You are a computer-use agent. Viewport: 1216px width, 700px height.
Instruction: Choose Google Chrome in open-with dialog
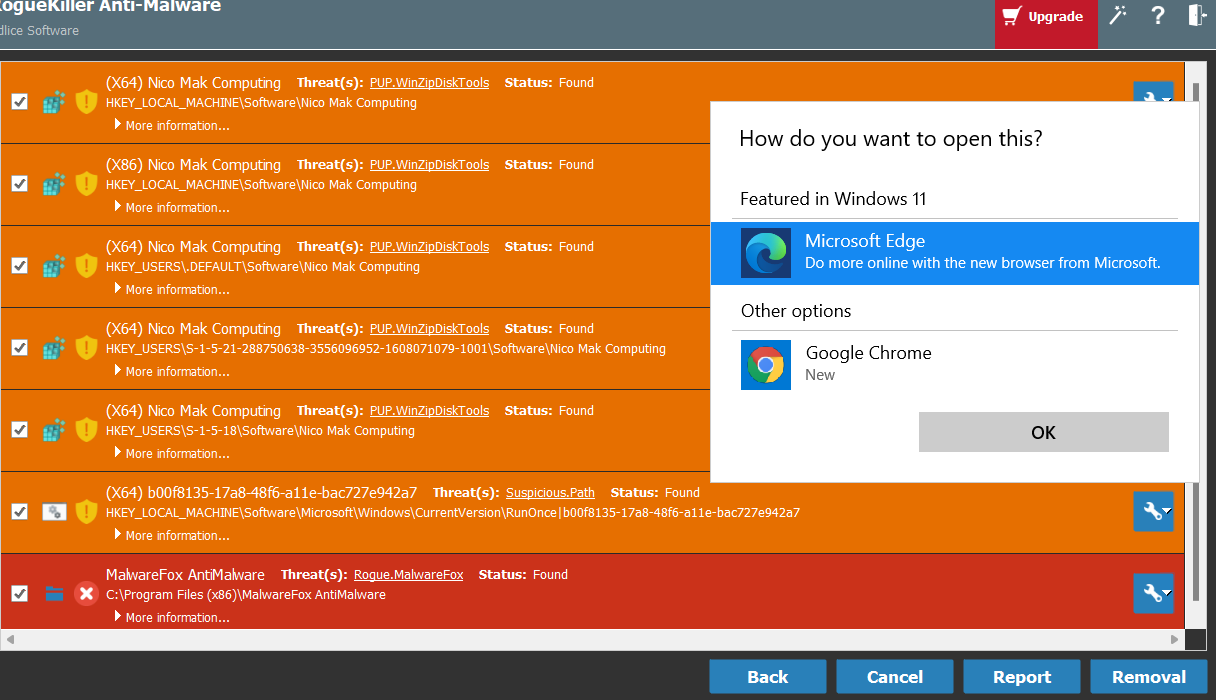pyautogui.click(x=955, y=364)
